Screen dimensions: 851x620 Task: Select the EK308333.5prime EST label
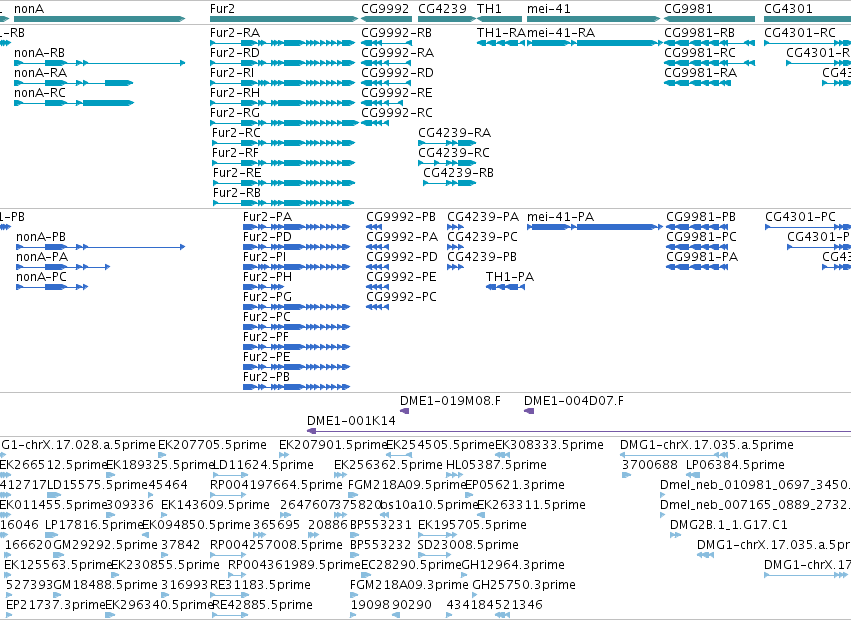tap(549, 445)
